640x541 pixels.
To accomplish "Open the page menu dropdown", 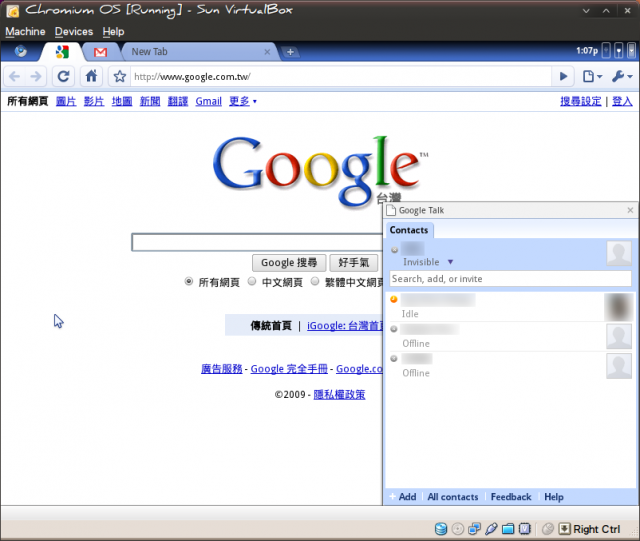I will [592, 76].
